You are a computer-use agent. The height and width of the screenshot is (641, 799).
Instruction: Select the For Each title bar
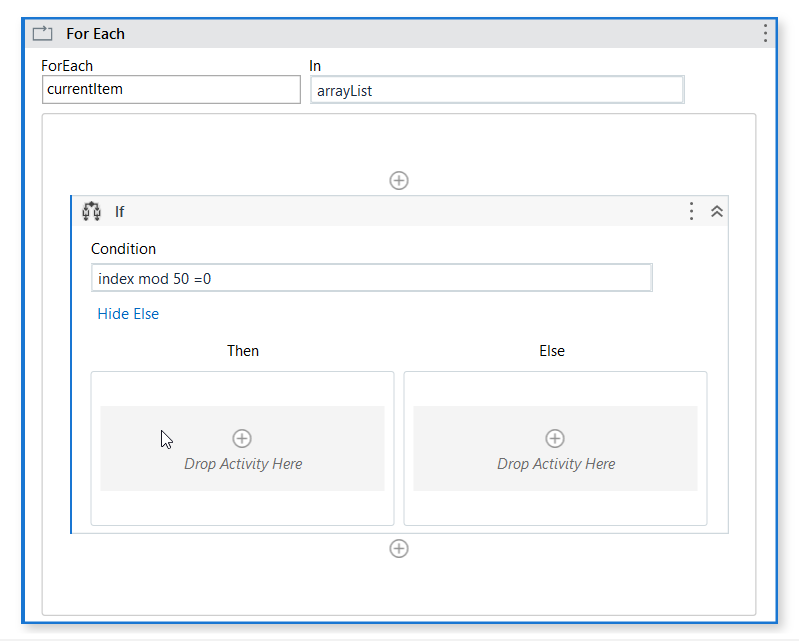click(x=400, y=34)
